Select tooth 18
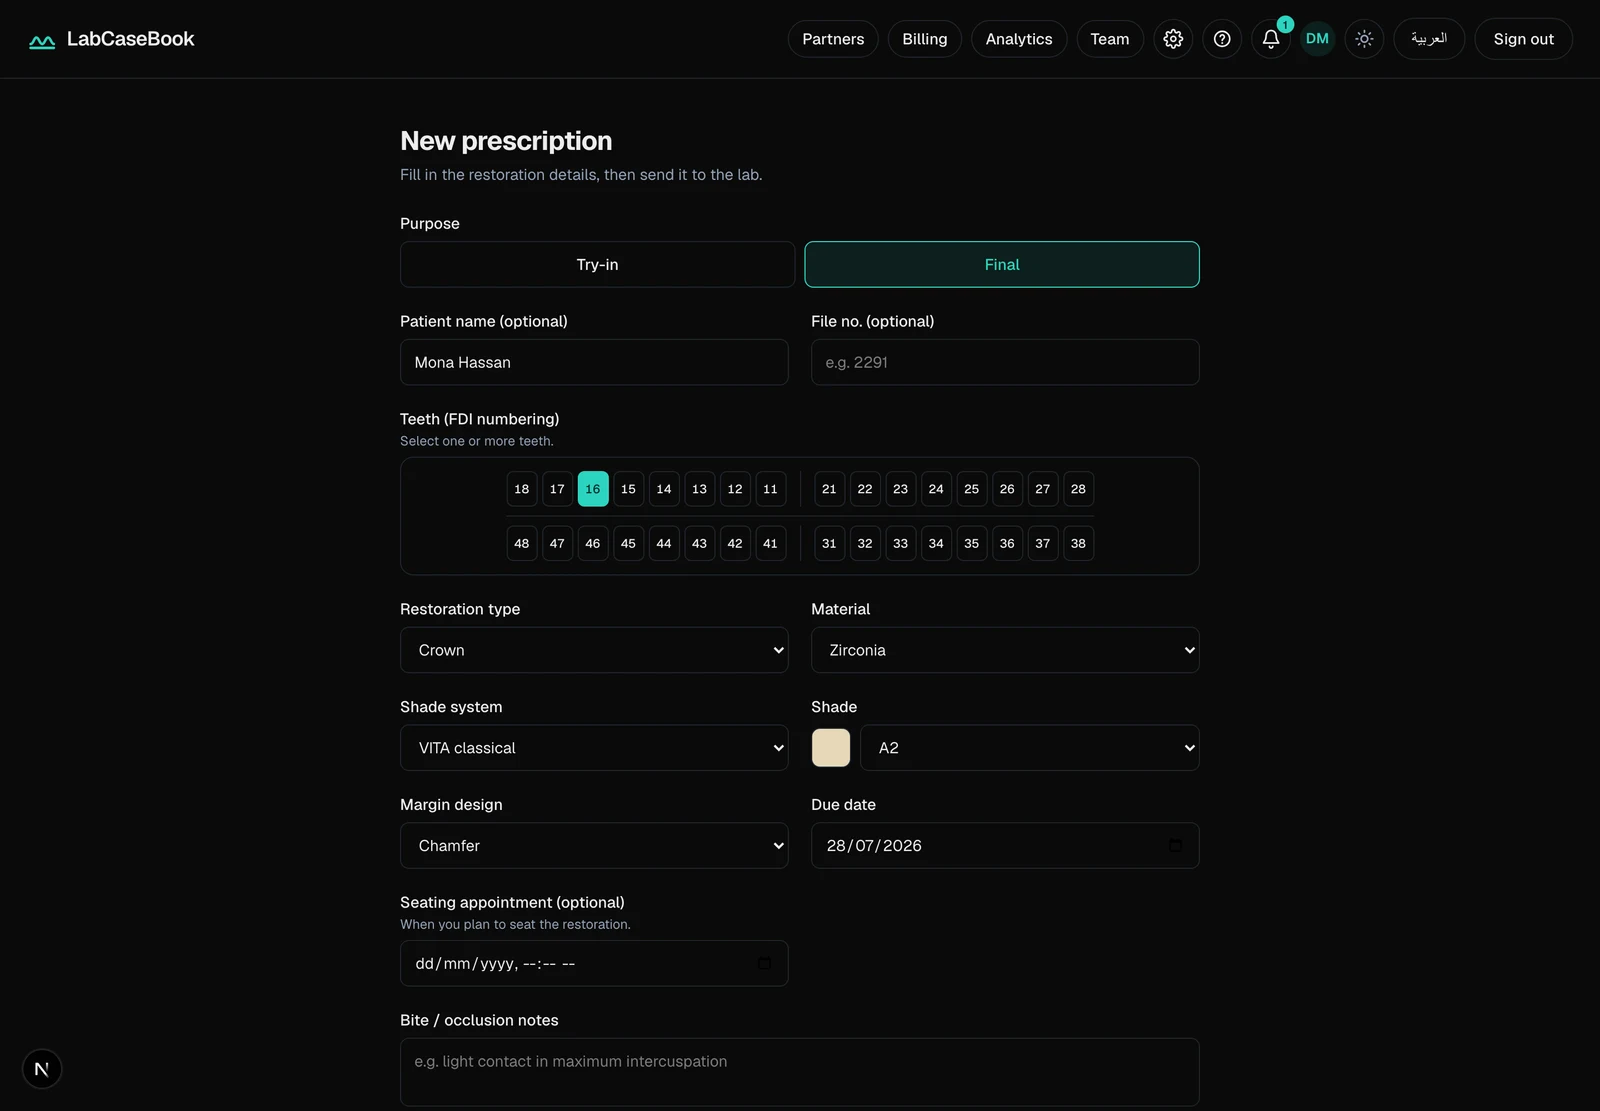Viewport: 1600px width, 1111px height. click(x=522, y=489)
